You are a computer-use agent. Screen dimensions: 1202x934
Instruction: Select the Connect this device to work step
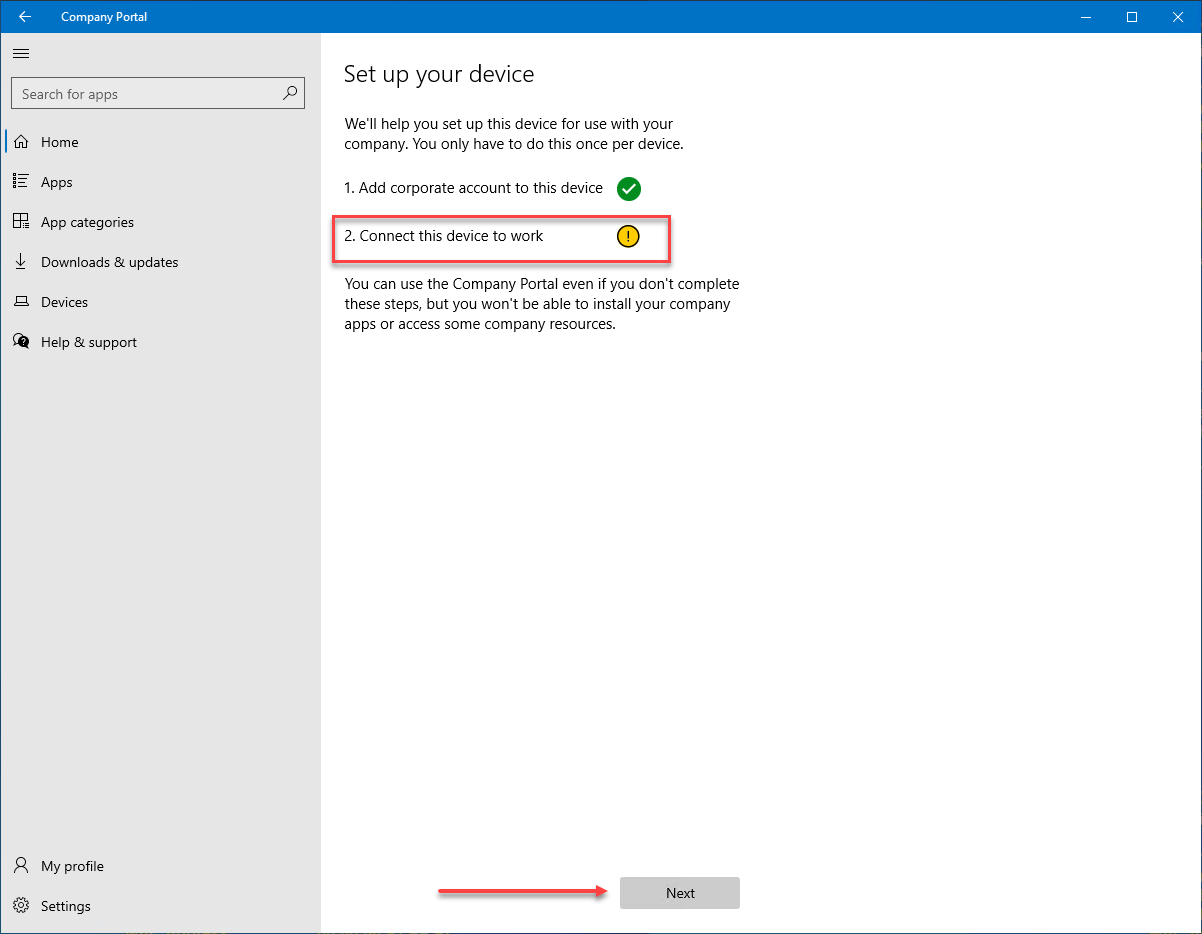point(443,236)
